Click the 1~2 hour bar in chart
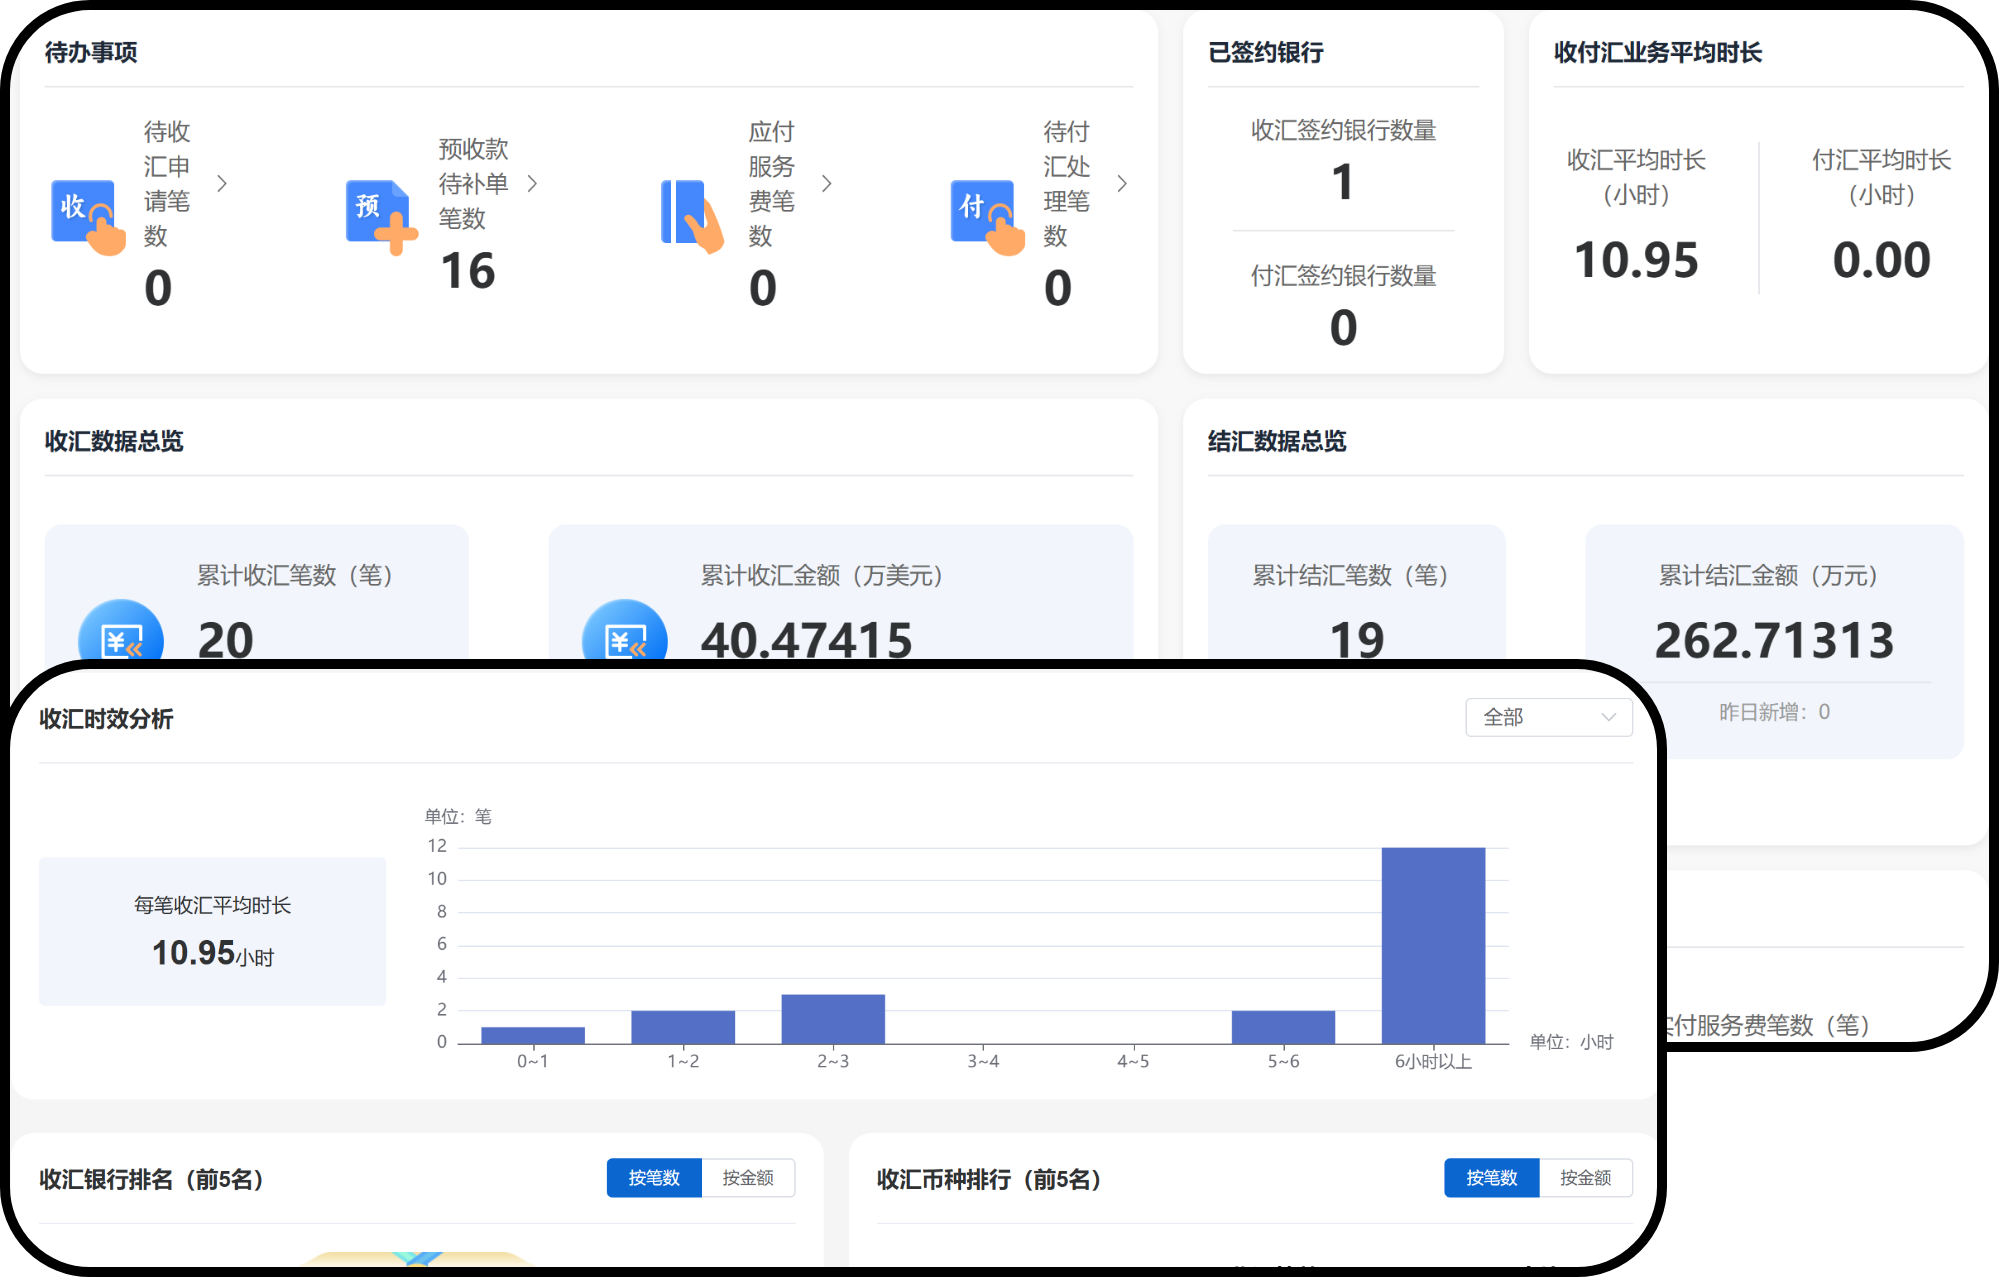The height and width of the screenshot is (1278, 2000). [x=683, y=1027]
